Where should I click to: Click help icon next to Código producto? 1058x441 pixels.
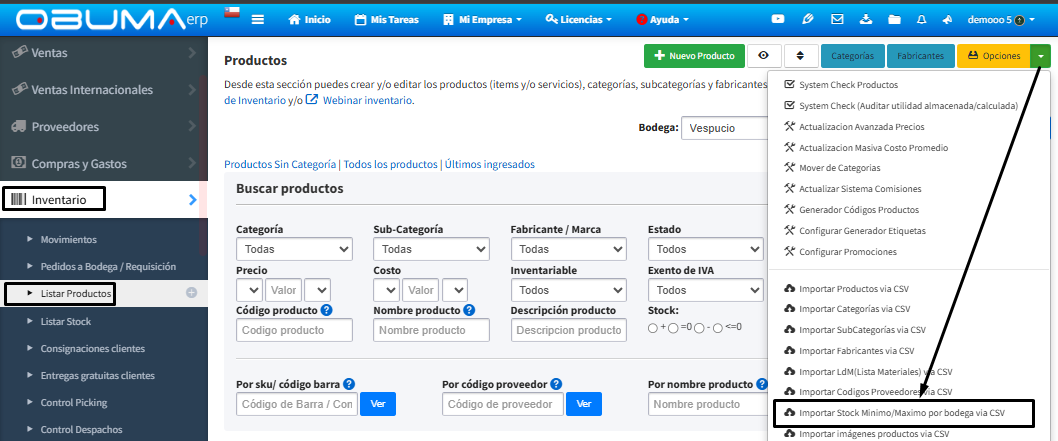point(327,310)
